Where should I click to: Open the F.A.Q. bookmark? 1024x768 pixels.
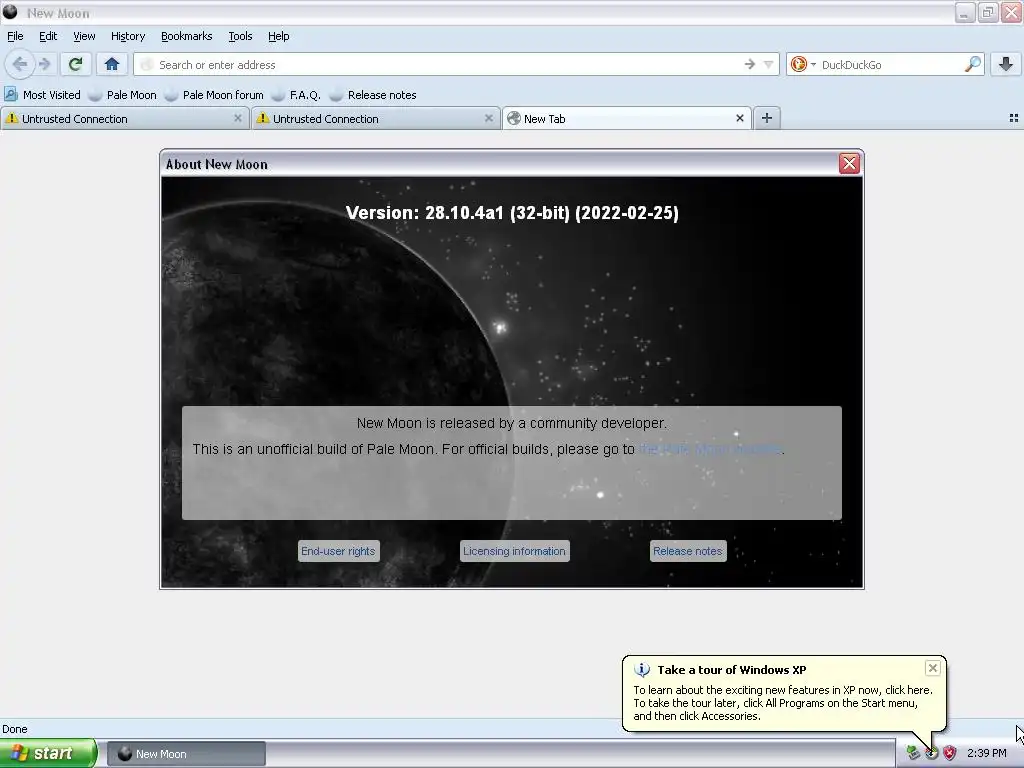[296, 95]
